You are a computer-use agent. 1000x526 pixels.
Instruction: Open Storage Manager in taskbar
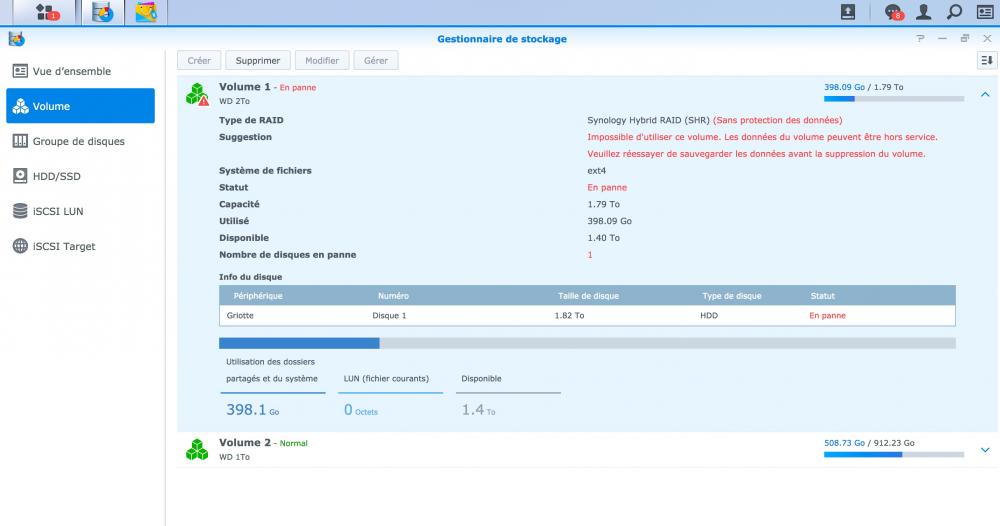click(x=102, y=12)
